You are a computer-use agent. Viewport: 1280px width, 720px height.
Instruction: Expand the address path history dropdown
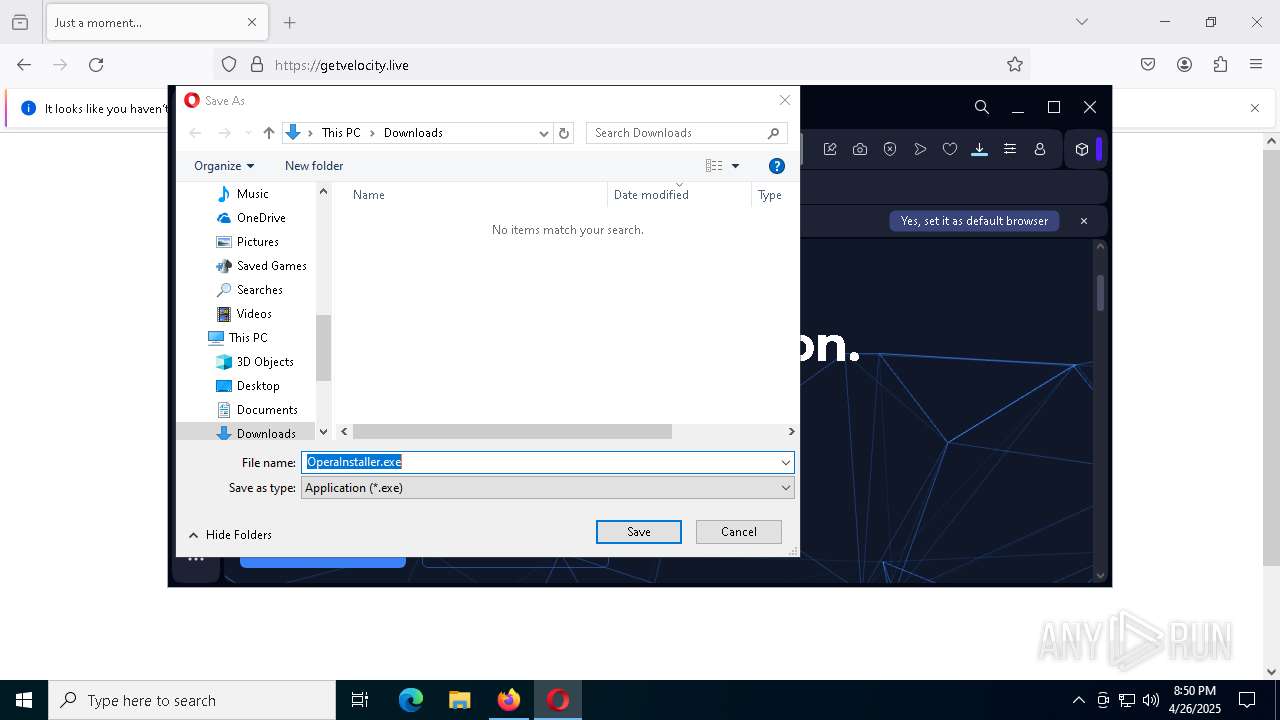click(544, 133)
